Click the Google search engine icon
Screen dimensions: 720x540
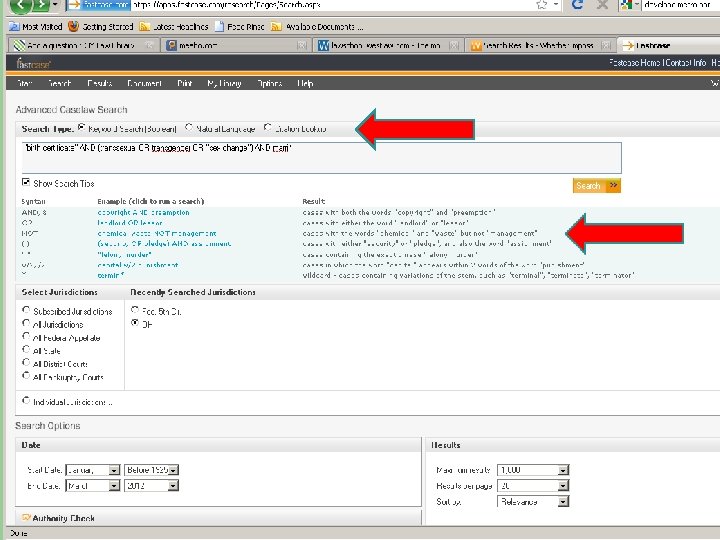[627, 5]
